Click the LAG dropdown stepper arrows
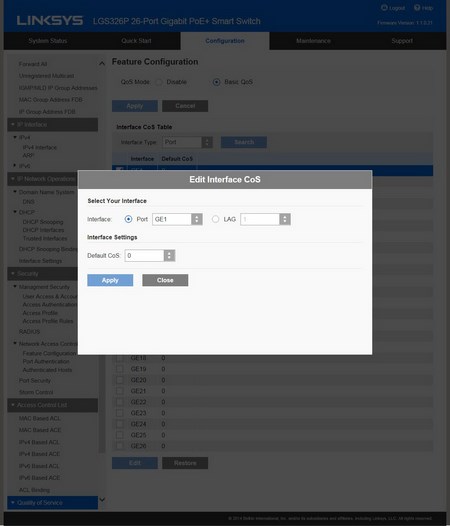This screenshot has width=450, height=526. (x=285, y=219)
